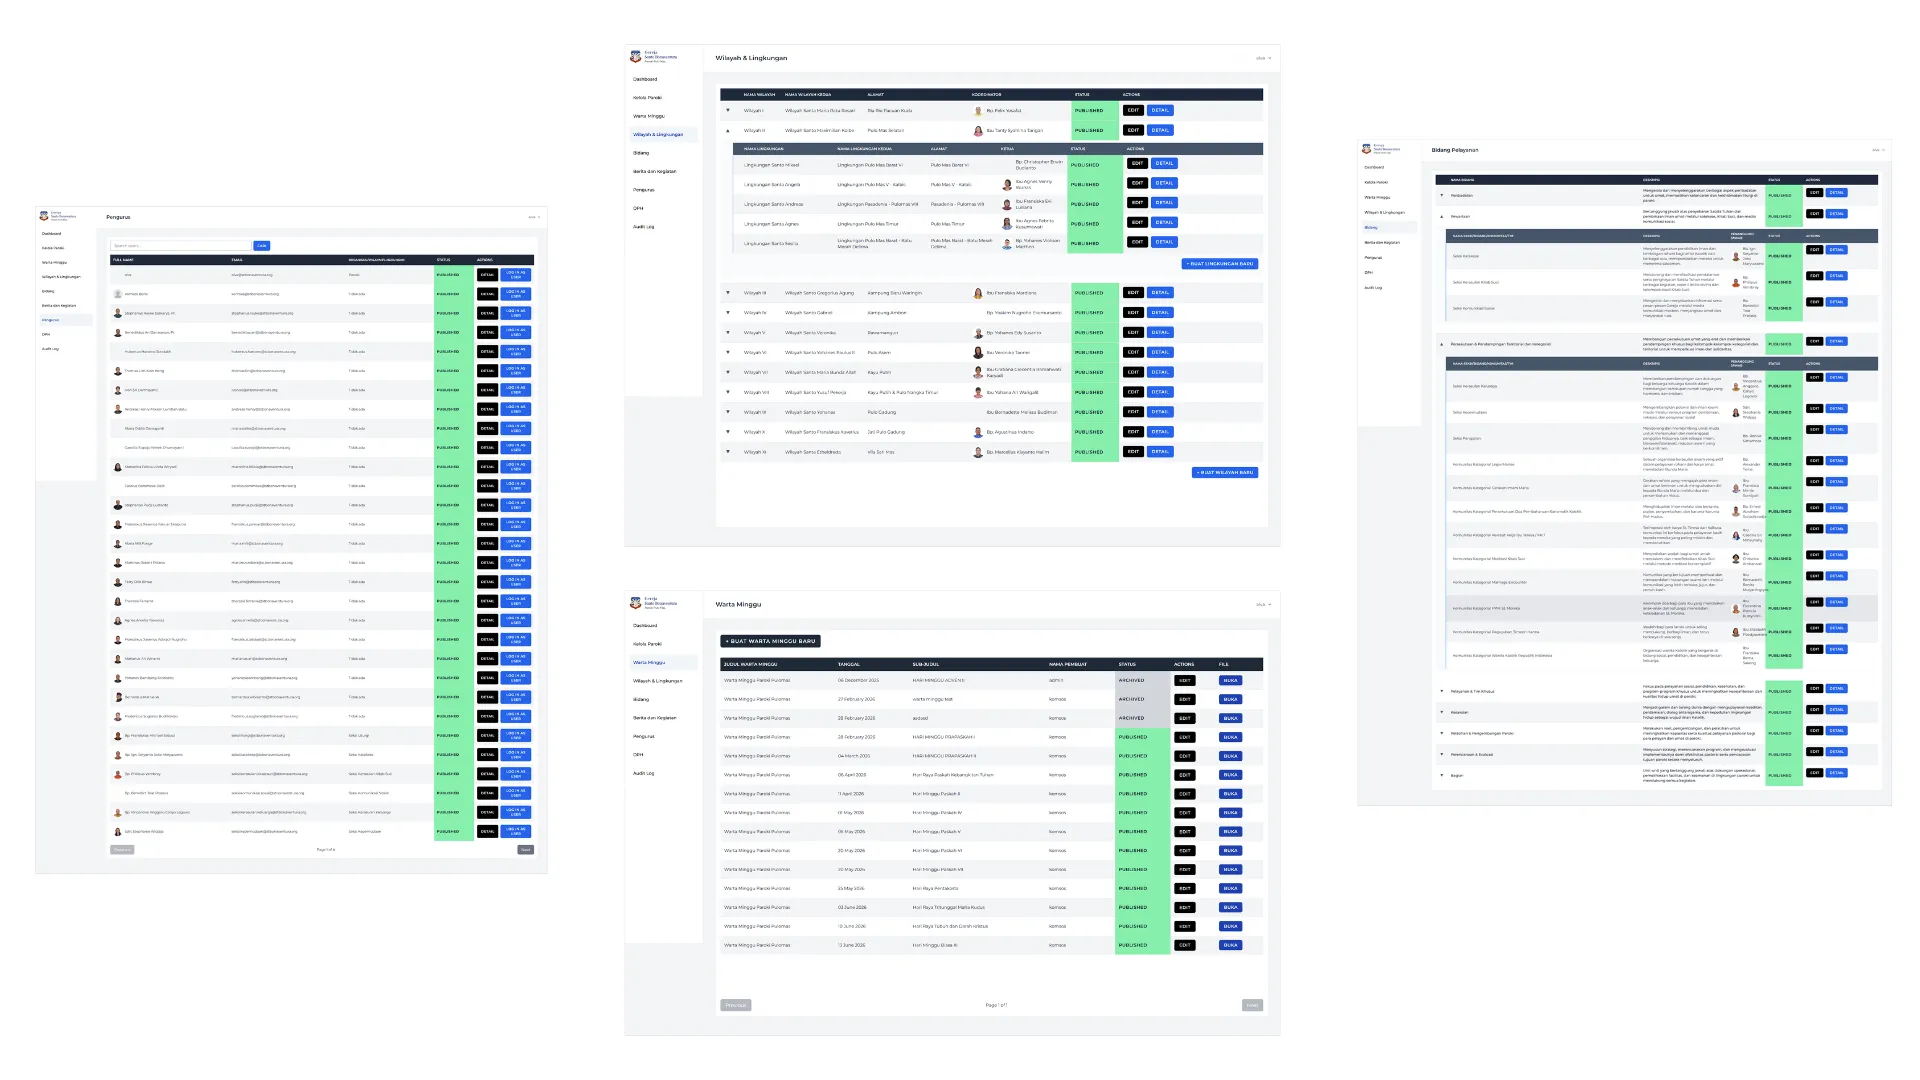
Task: Click Previous button in Pengurus window
Action: coord(122,850)
